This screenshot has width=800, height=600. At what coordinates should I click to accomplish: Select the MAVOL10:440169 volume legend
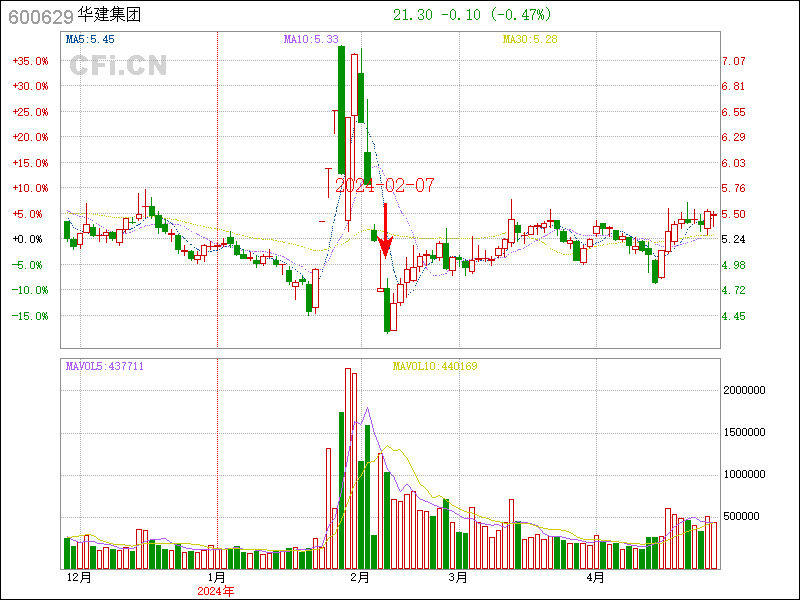click(435, 366)
